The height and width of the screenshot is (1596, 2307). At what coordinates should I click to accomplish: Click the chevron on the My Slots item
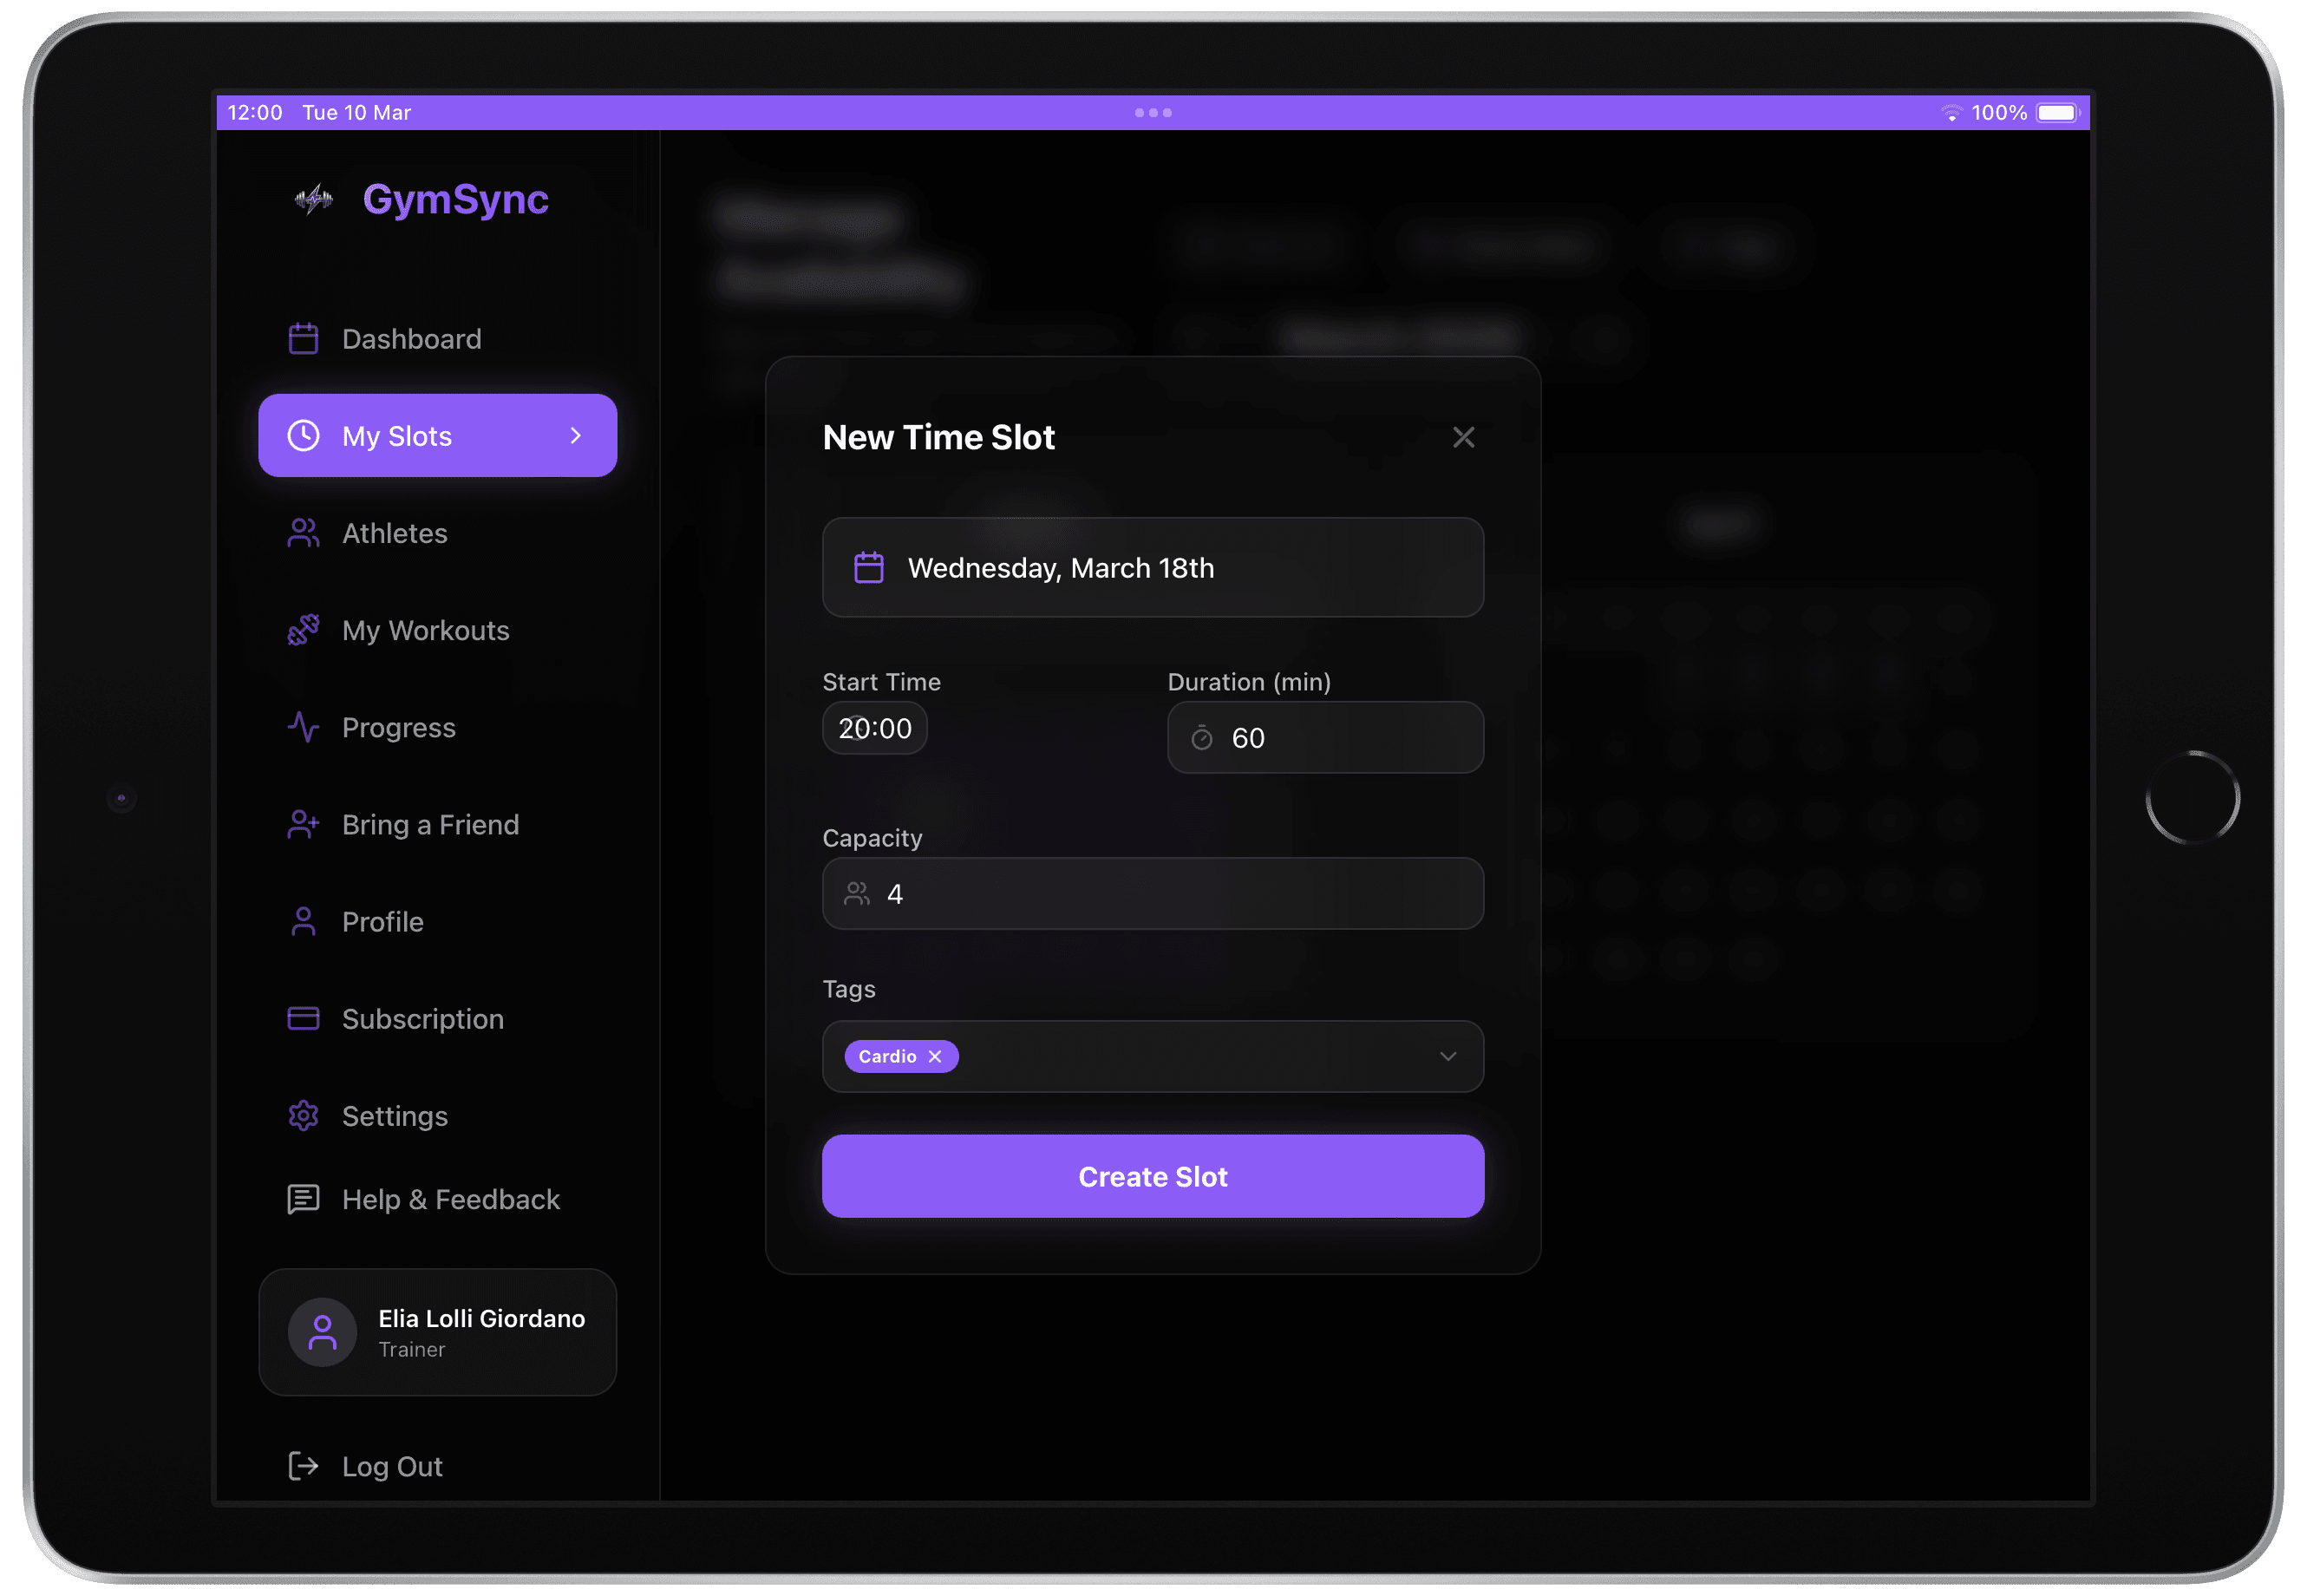575,435
